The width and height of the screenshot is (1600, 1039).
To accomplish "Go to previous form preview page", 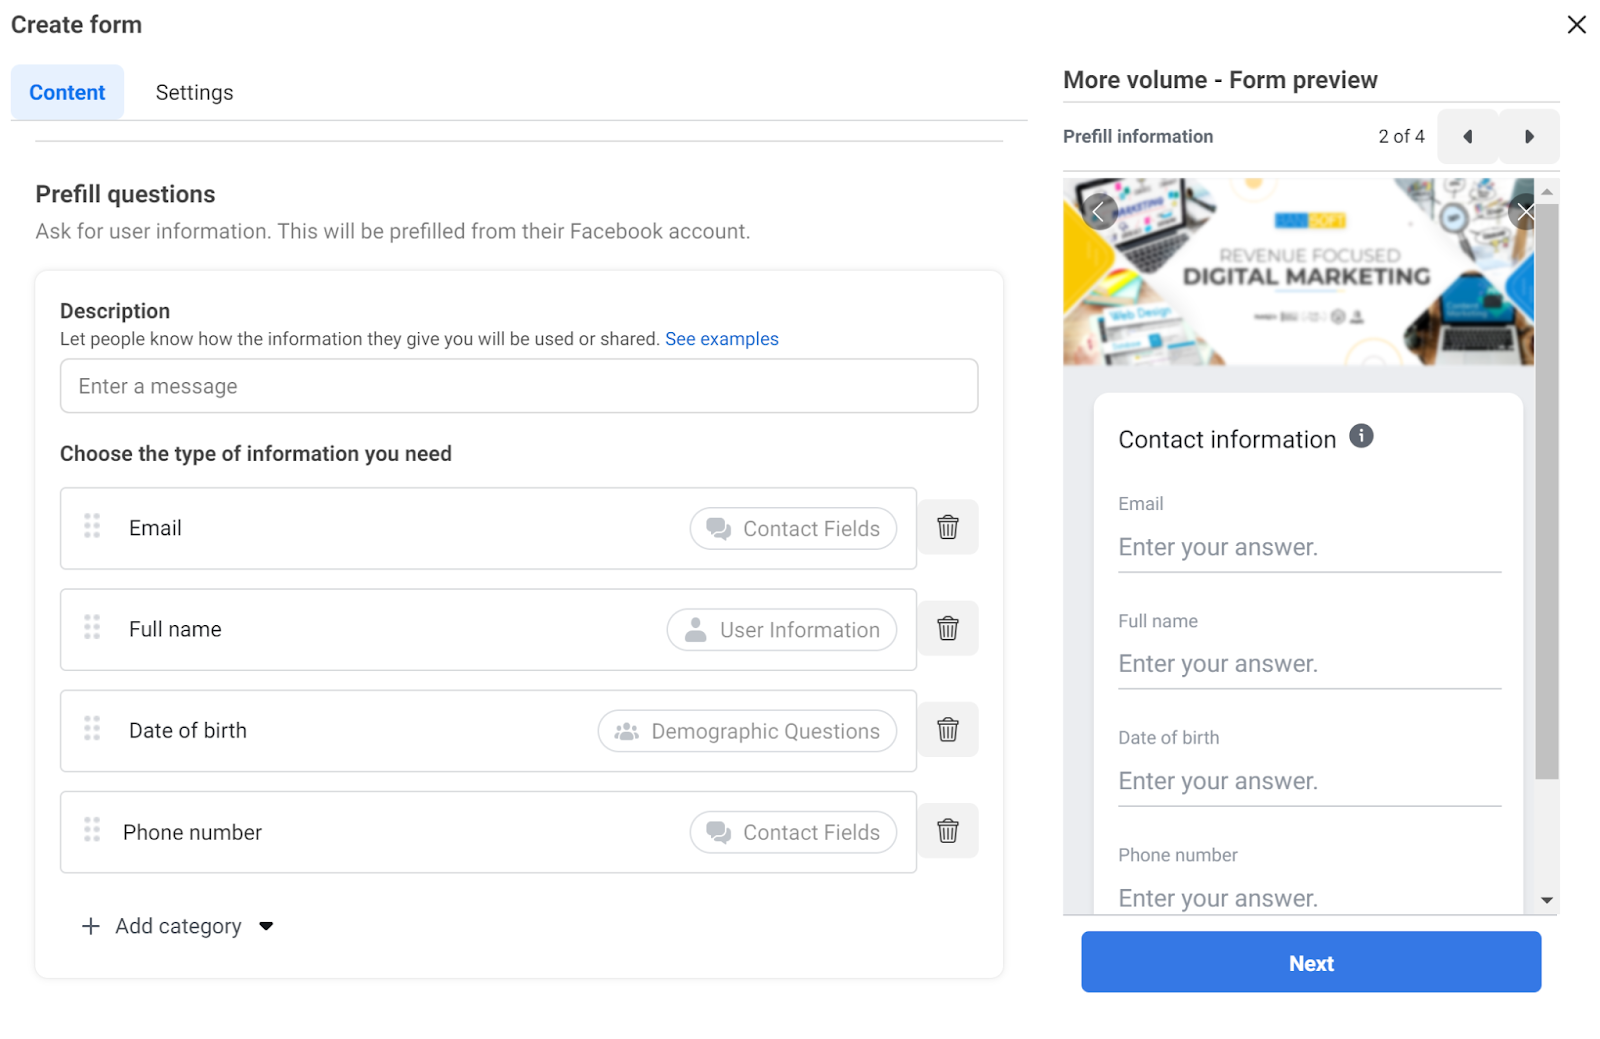I will click(x=1467, y=137).
